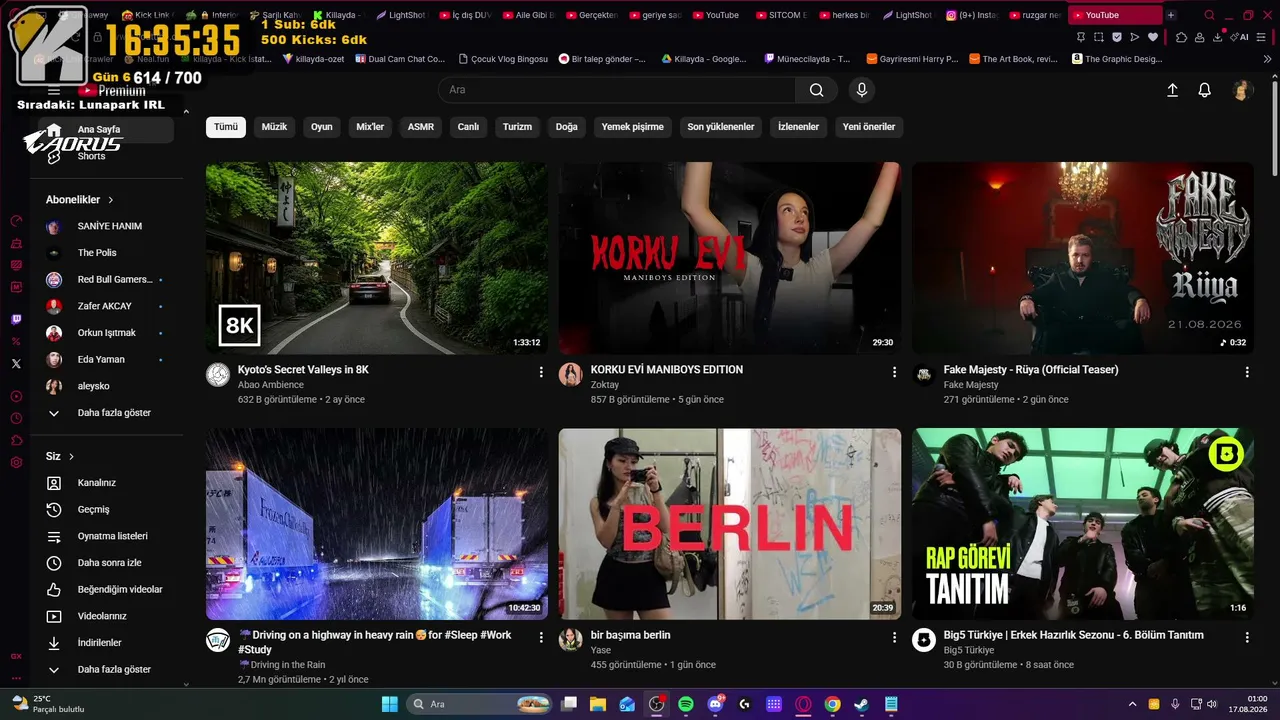The width and height of the screenshot is (1280, 720).
Task: Open Steam from the taskbar
Action: tap(861, 704)
